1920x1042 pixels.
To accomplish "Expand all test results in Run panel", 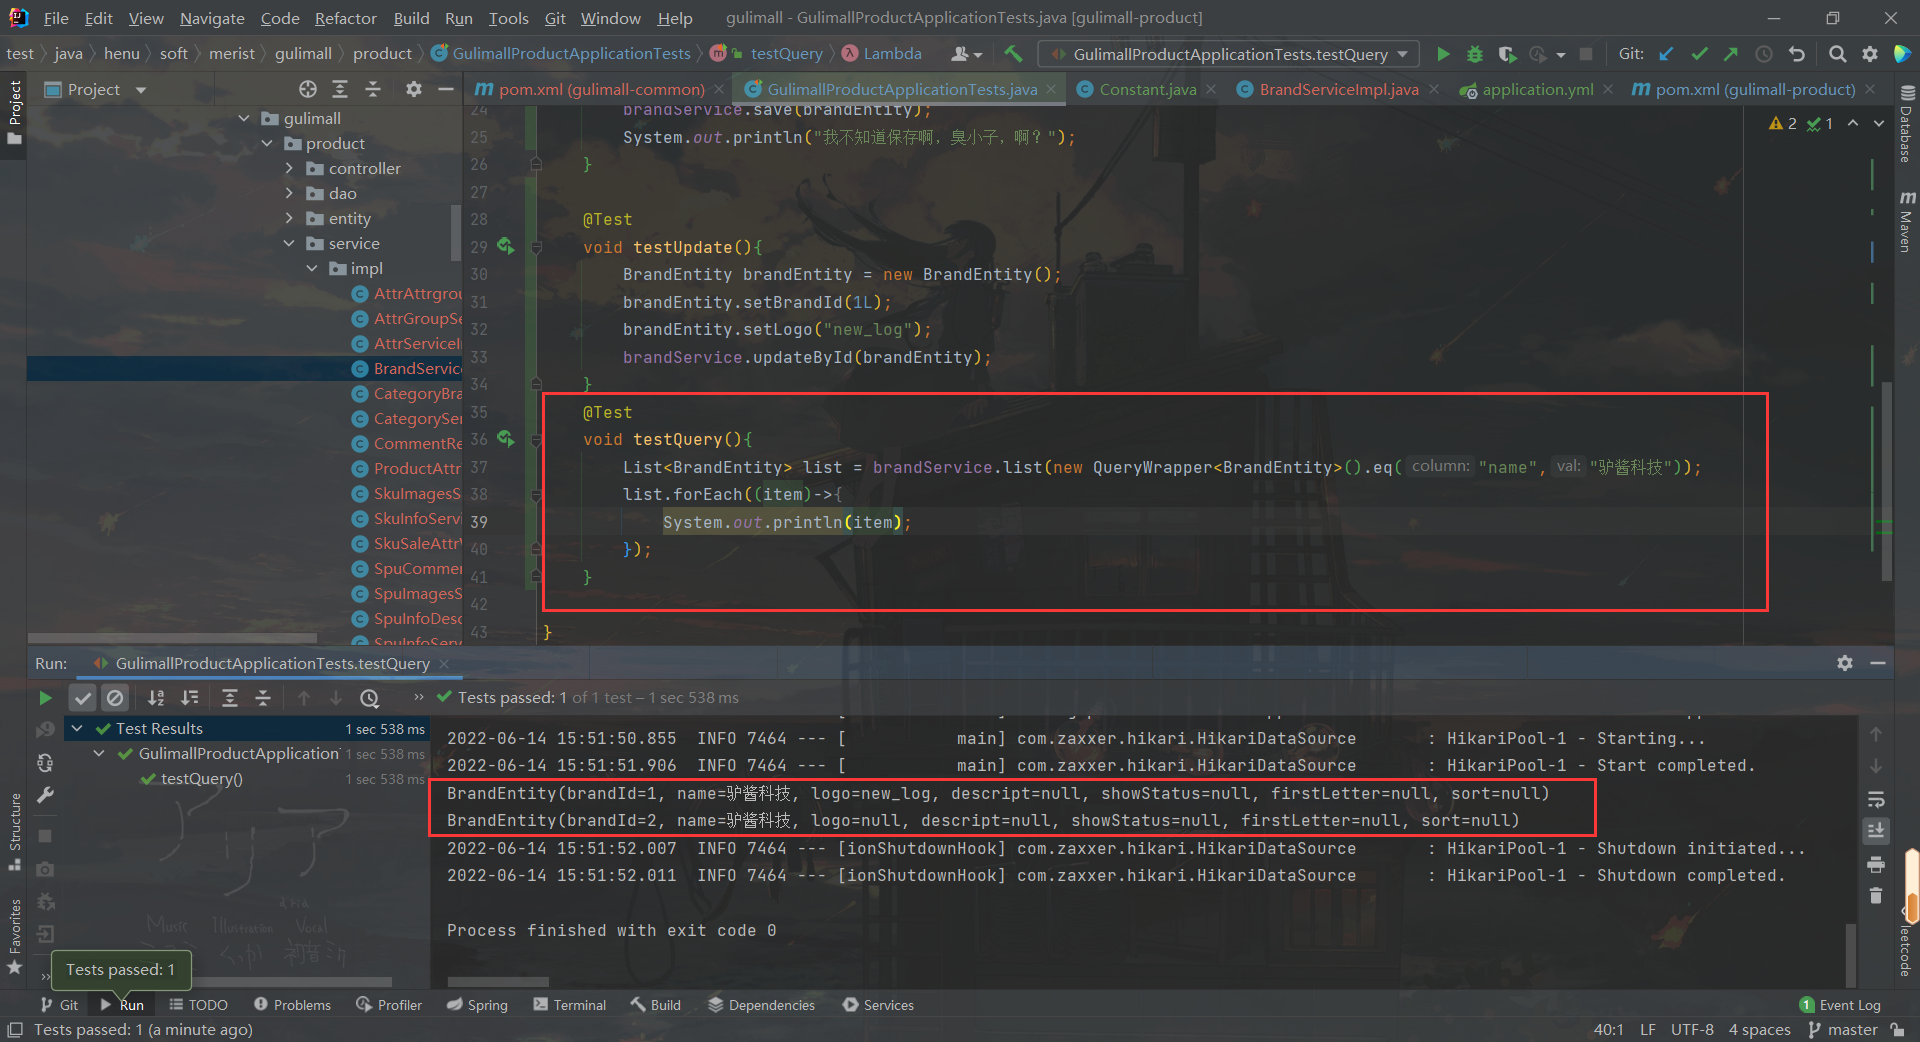I will coord(229,698).
